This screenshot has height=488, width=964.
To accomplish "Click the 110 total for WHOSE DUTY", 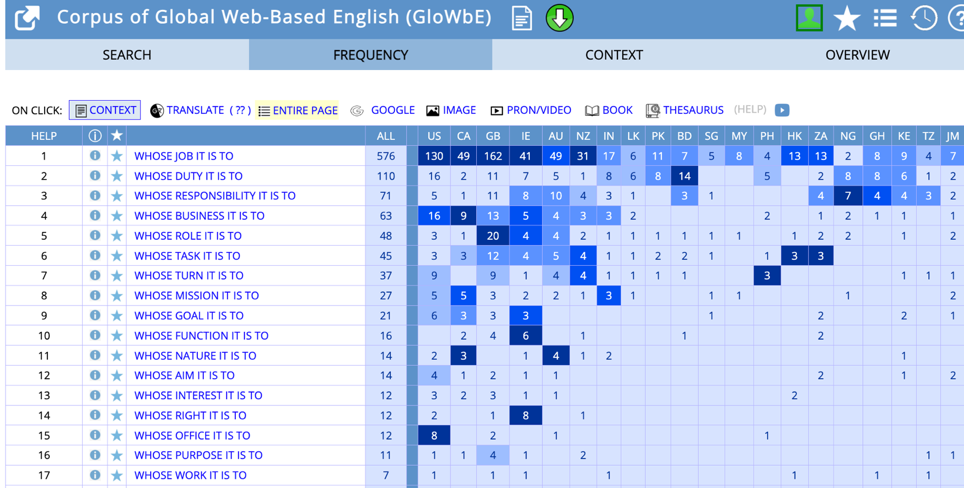I will click(385, 176).
